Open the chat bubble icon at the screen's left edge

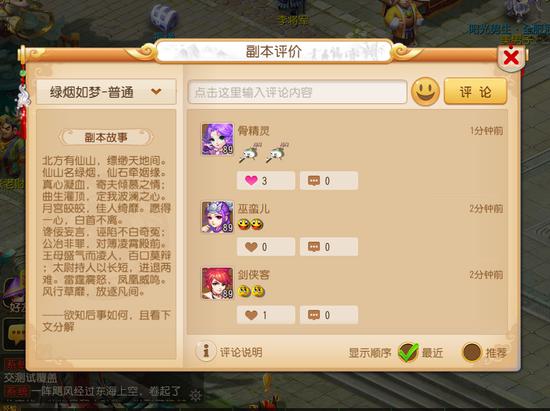coord(14,334)
